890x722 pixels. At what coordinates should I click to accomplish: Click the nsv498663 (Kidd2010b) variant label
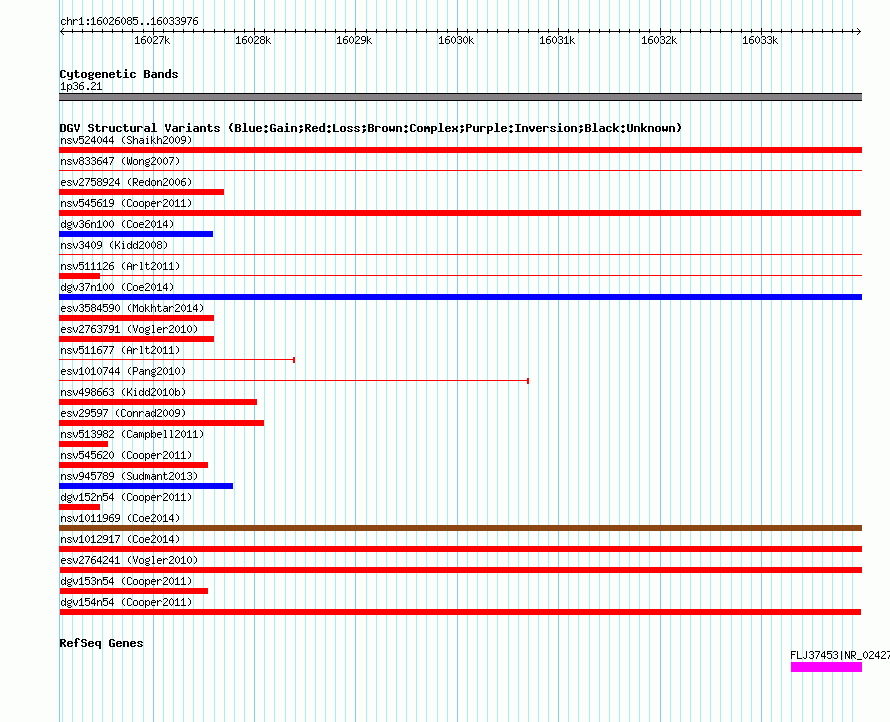123,392
